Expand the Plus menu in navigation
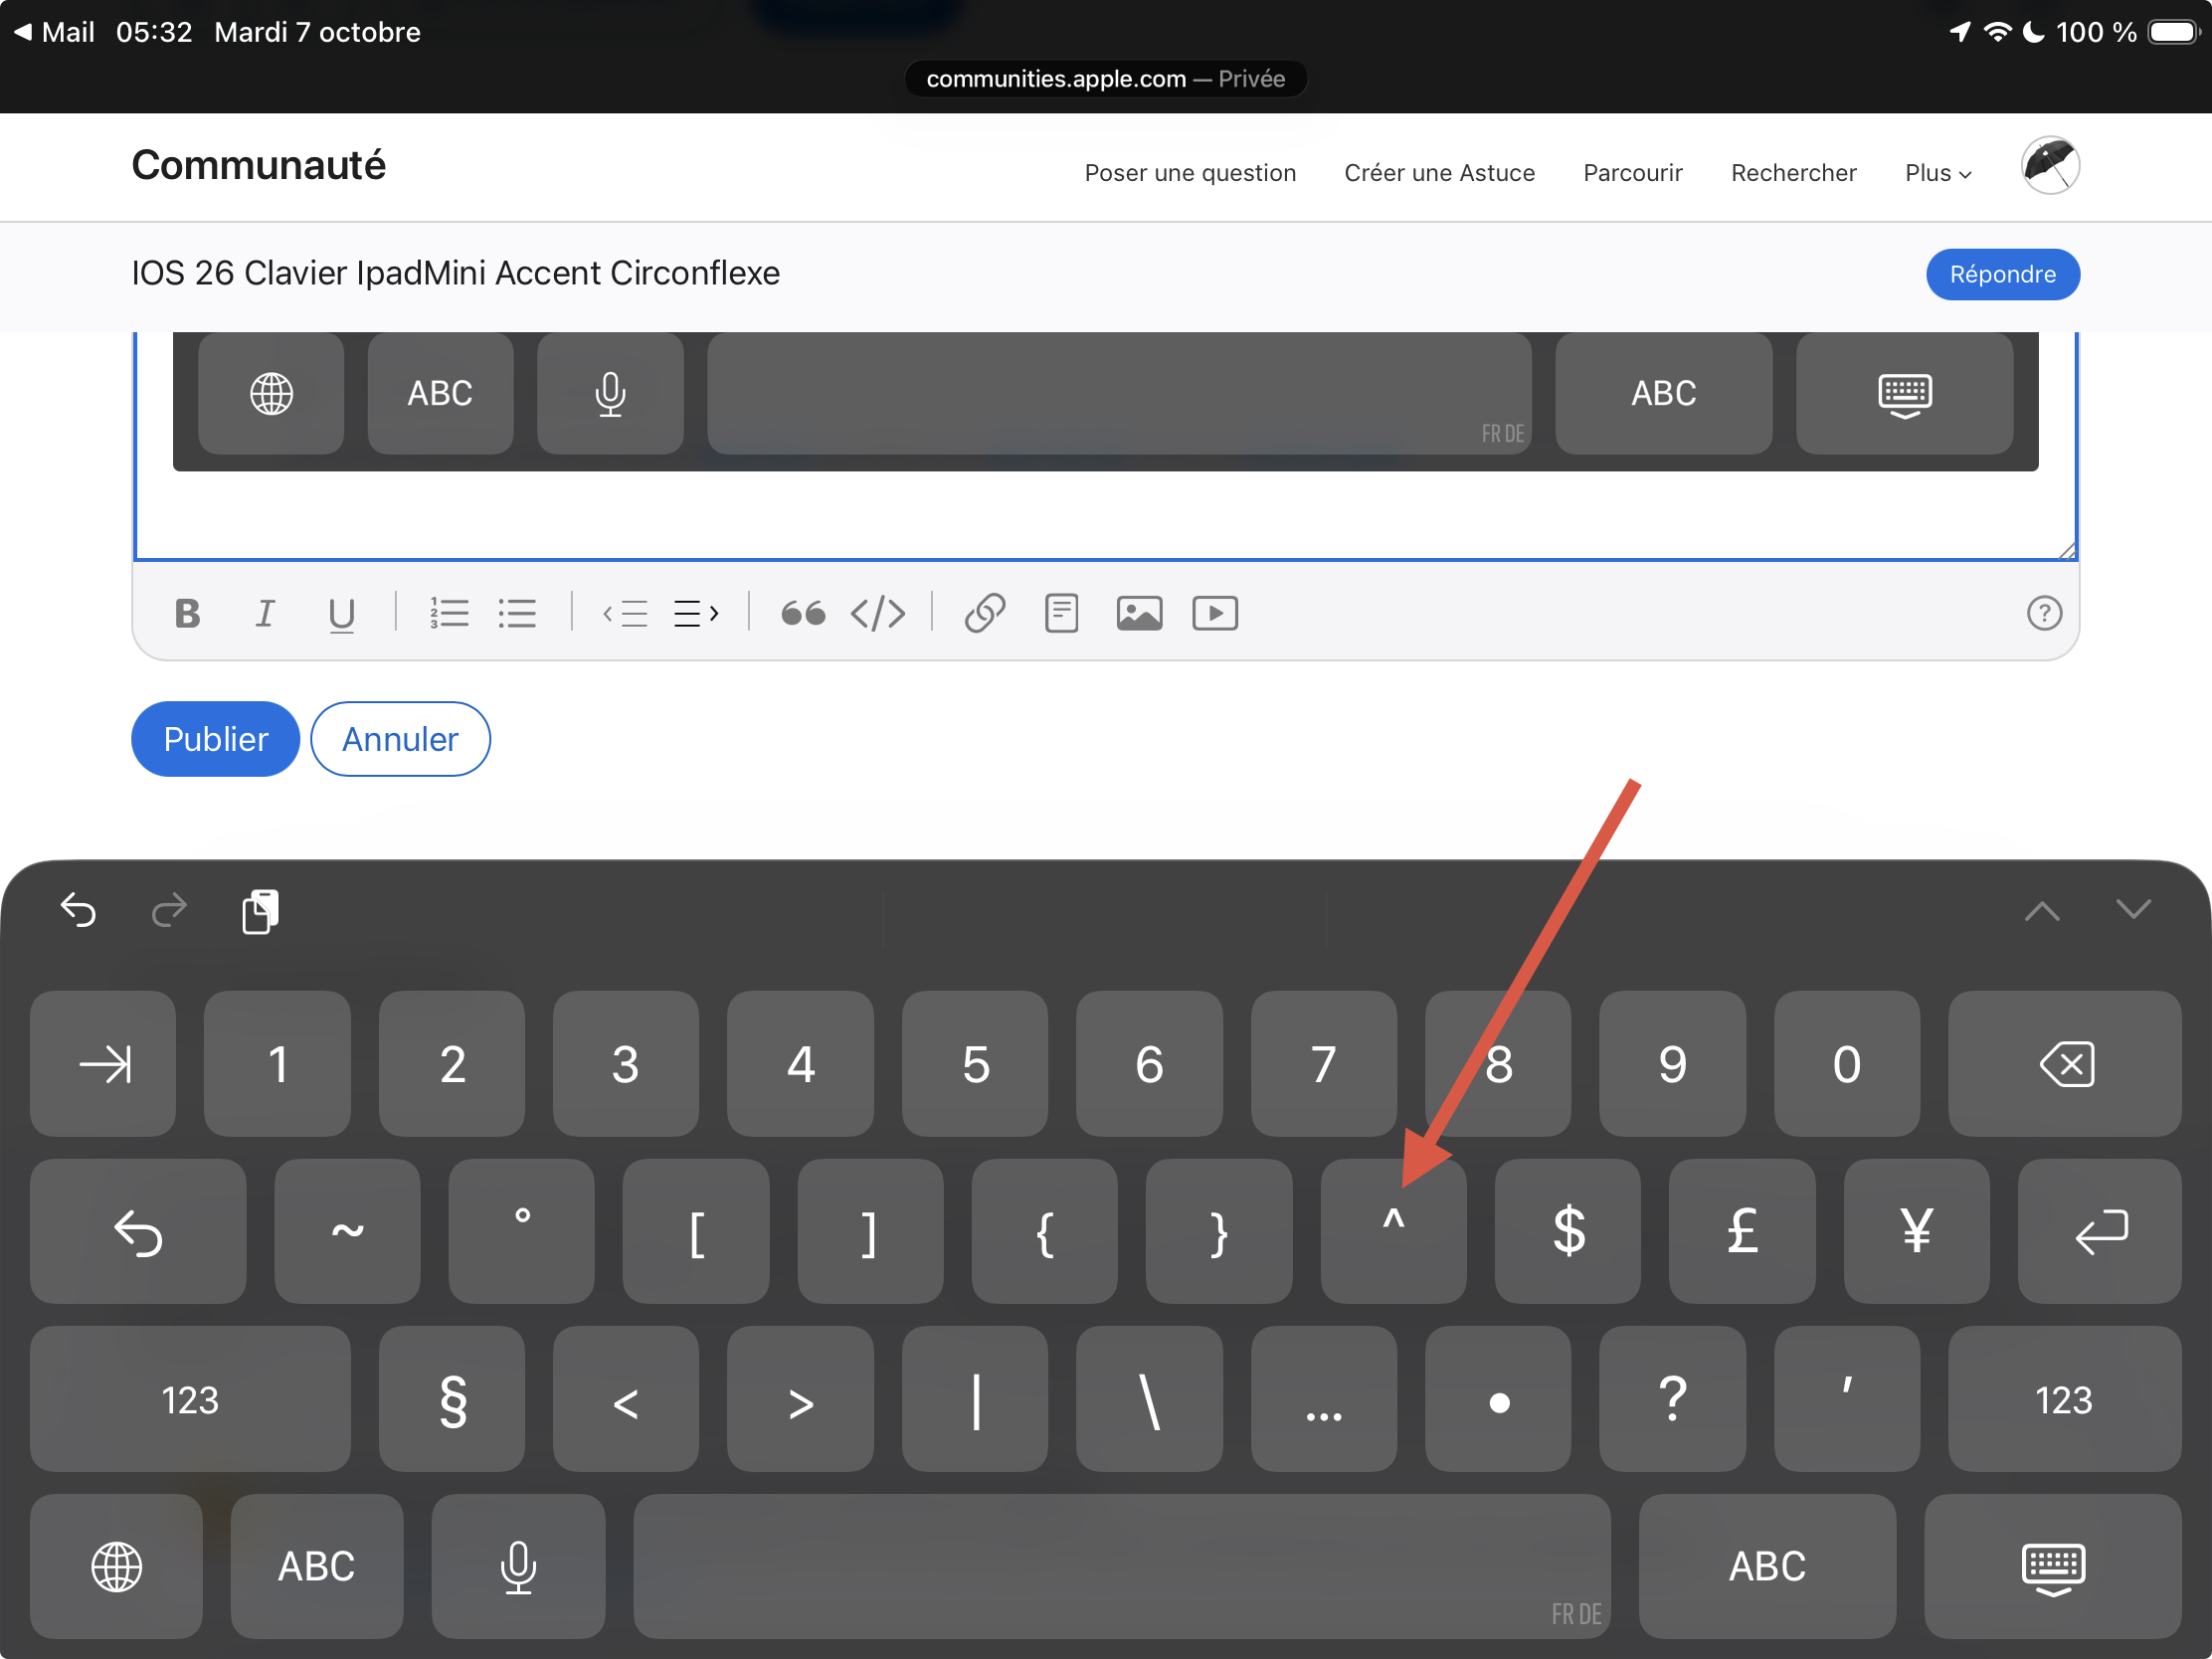2212x1659 pixels. pyautogui.click(x=1937, y=173)
